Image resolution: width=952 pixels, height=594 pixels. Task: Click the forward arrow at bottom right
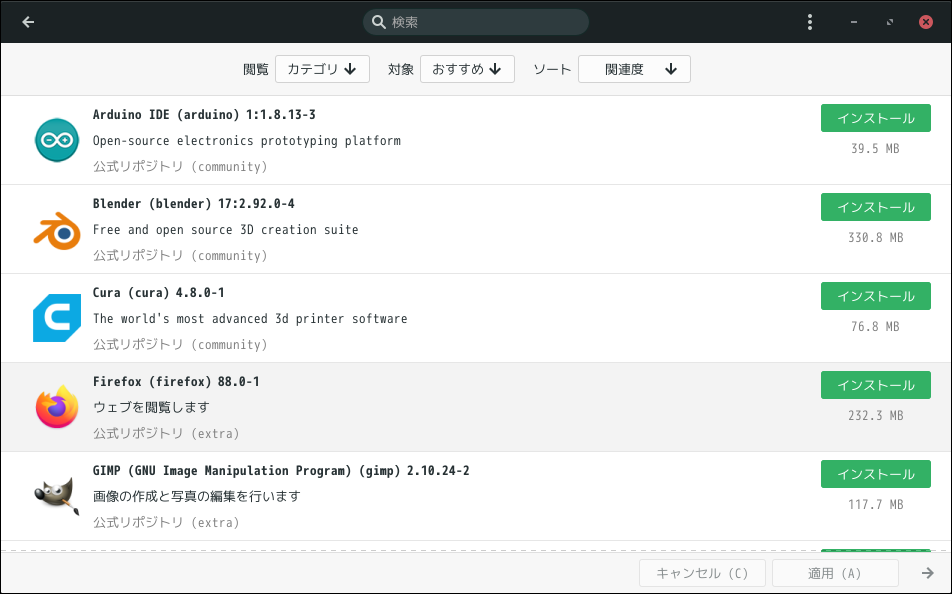point(927,573)
